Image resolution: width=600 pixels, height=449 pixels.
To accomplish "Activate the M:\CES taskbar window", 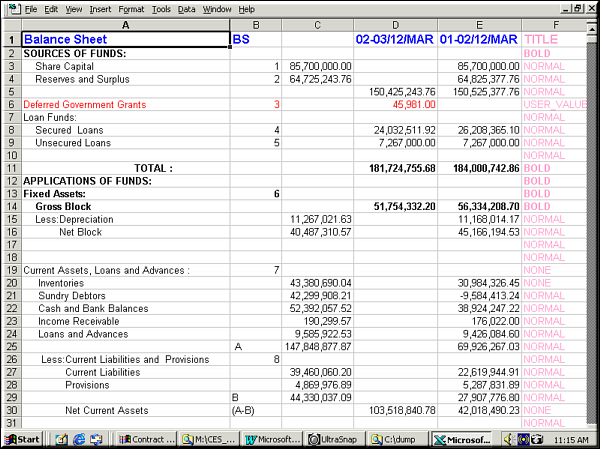I will coord(209,439).
